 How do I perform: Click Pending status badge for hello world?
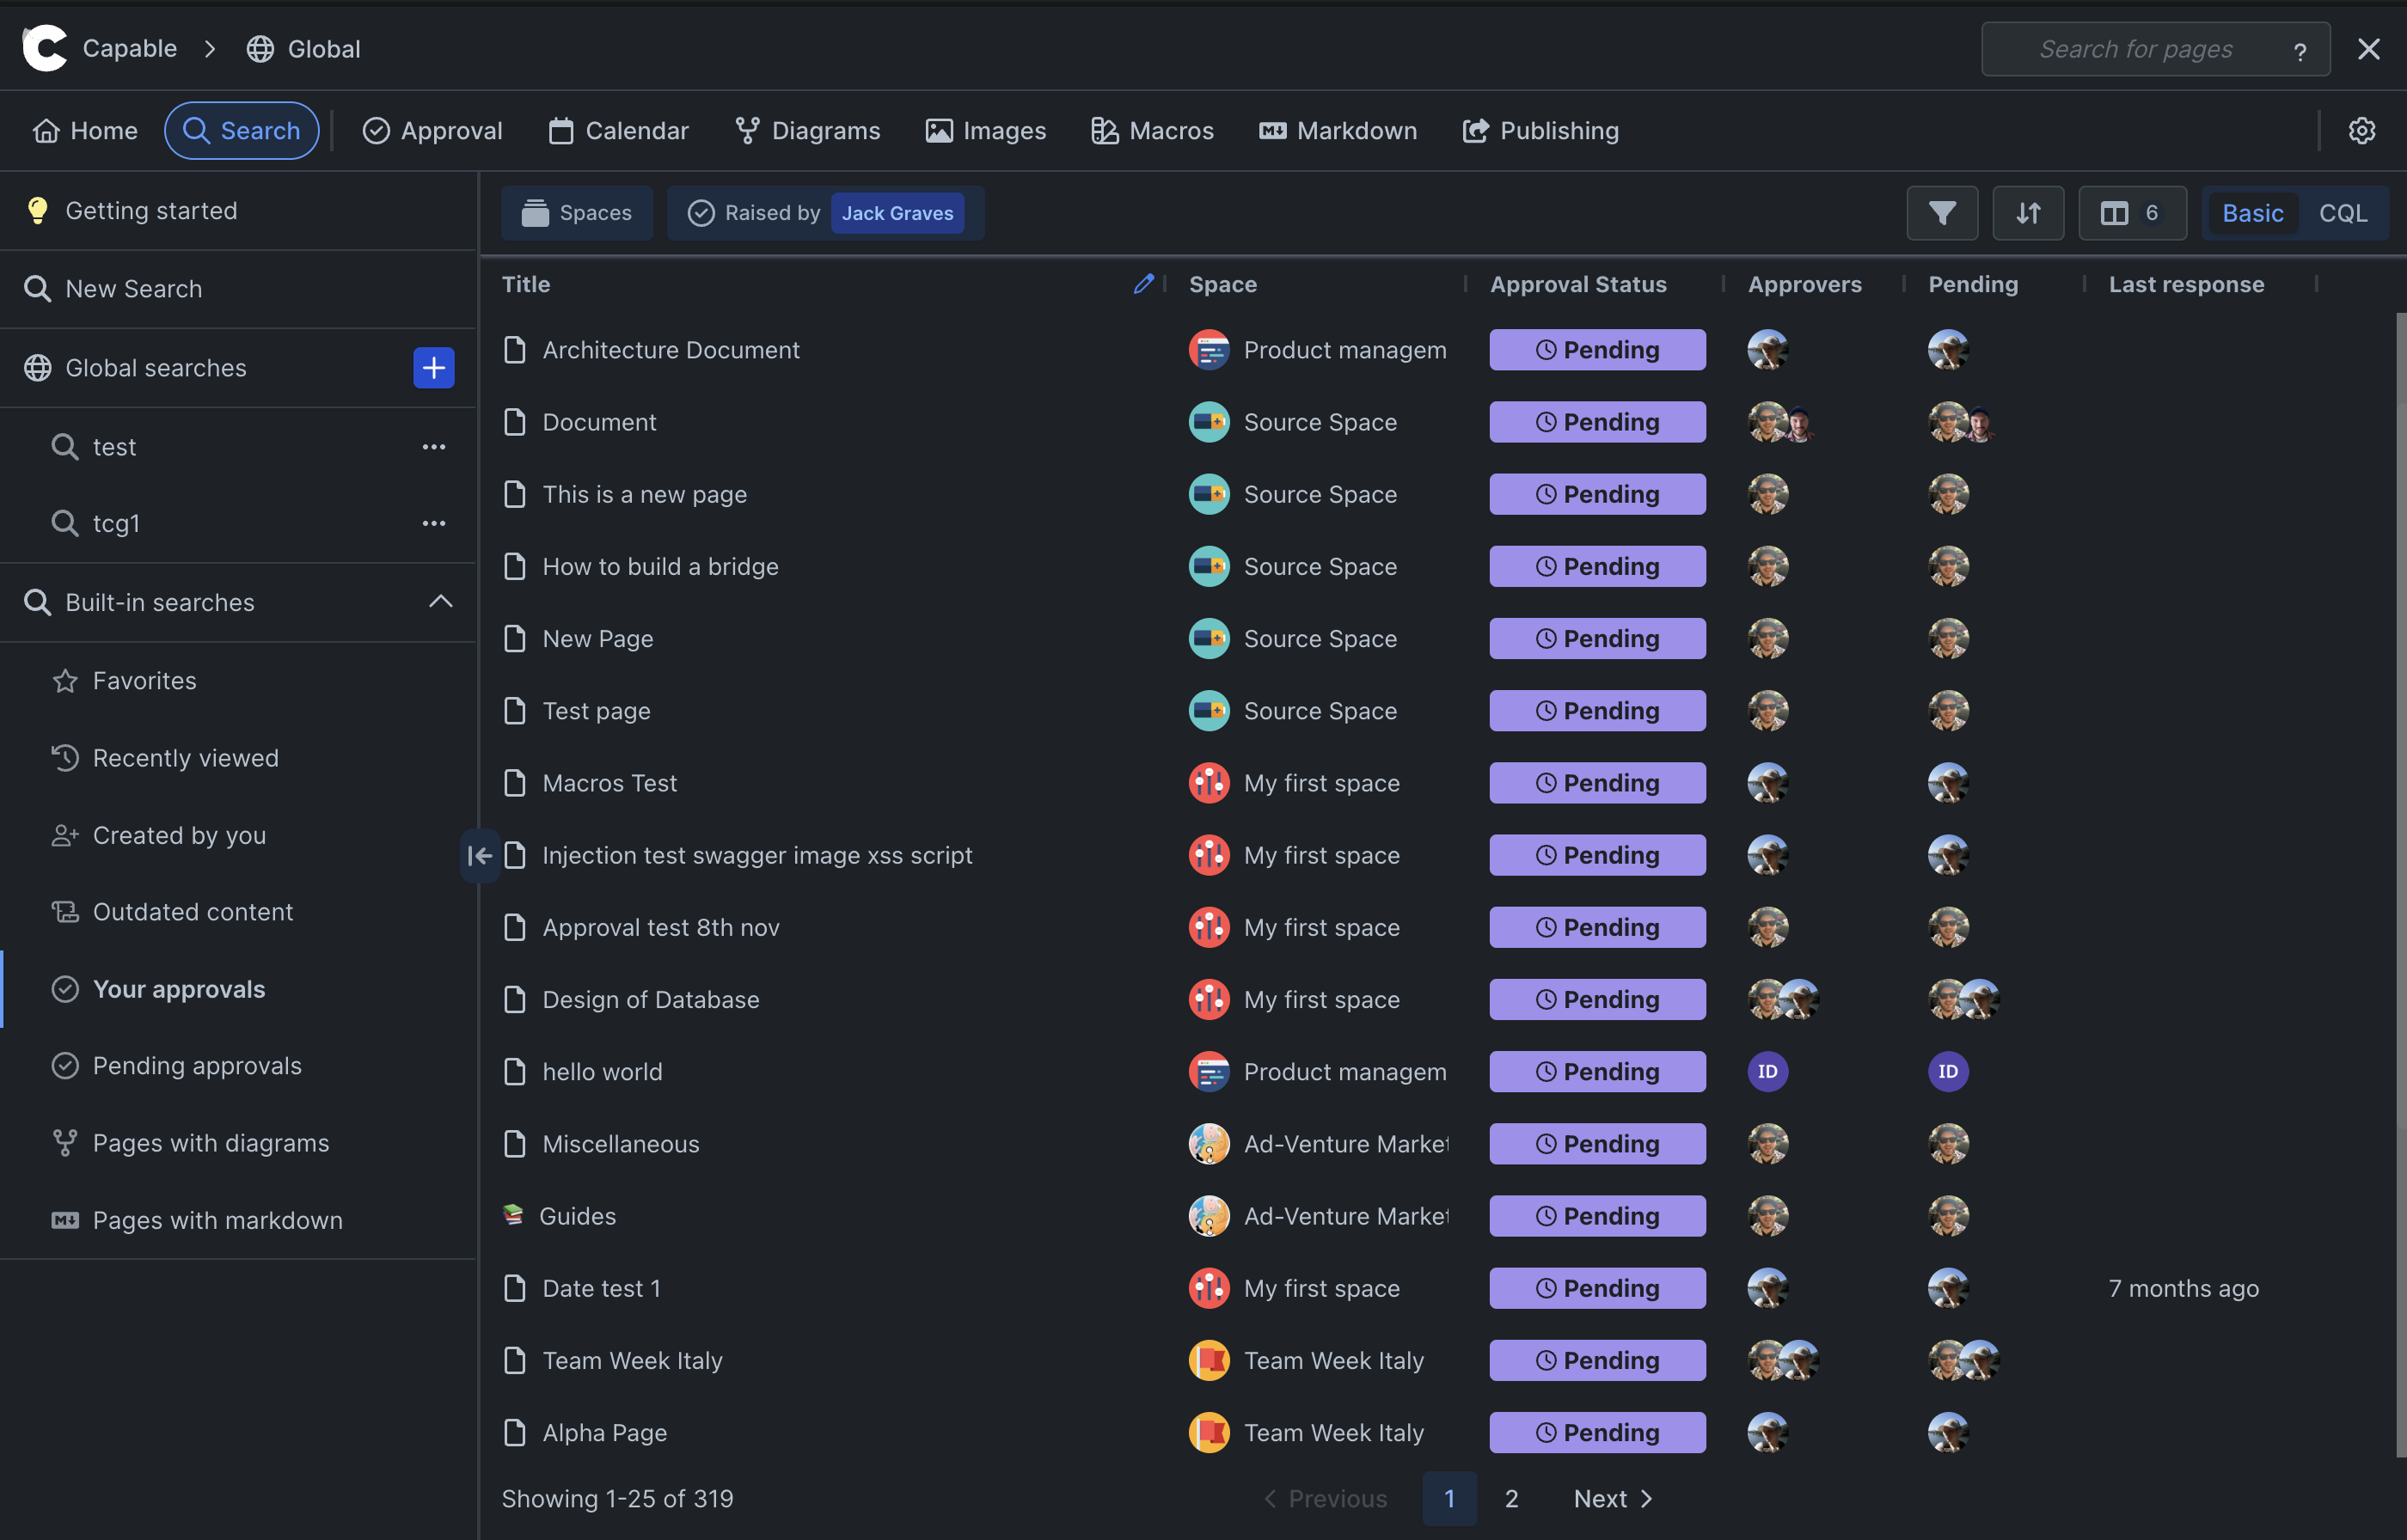pyautogui.click(x=1596, y=1072)
